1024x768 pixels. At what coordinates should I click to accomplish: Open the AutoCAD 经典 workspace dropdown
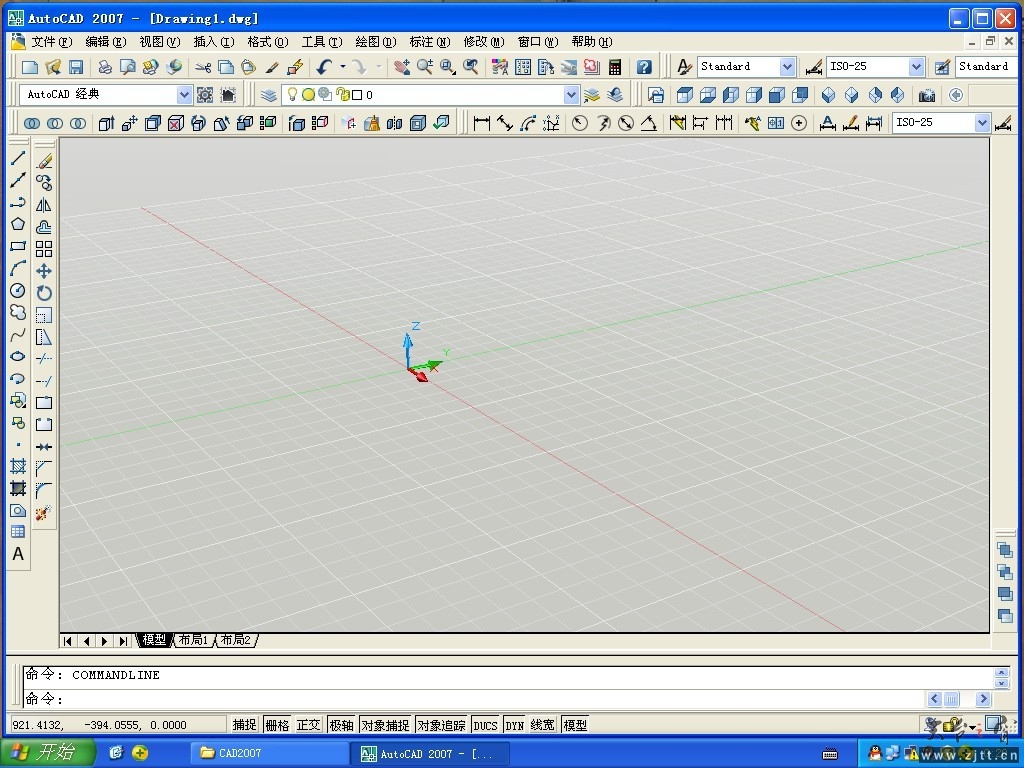point(184,95)
